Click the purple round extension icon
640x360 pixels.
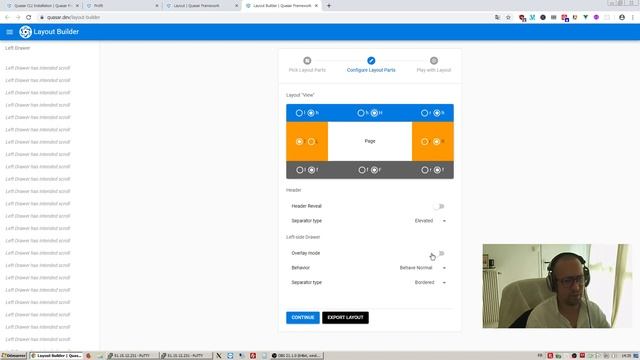pos(596,18)
